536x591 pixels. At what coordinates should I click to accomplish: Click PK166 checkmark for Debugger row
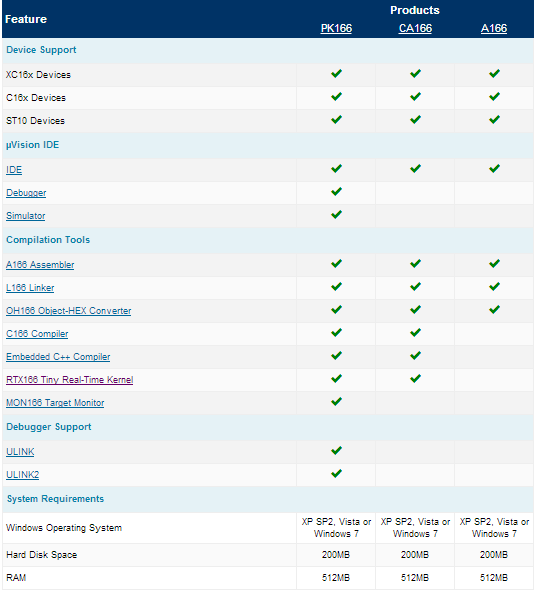point(336,191)
